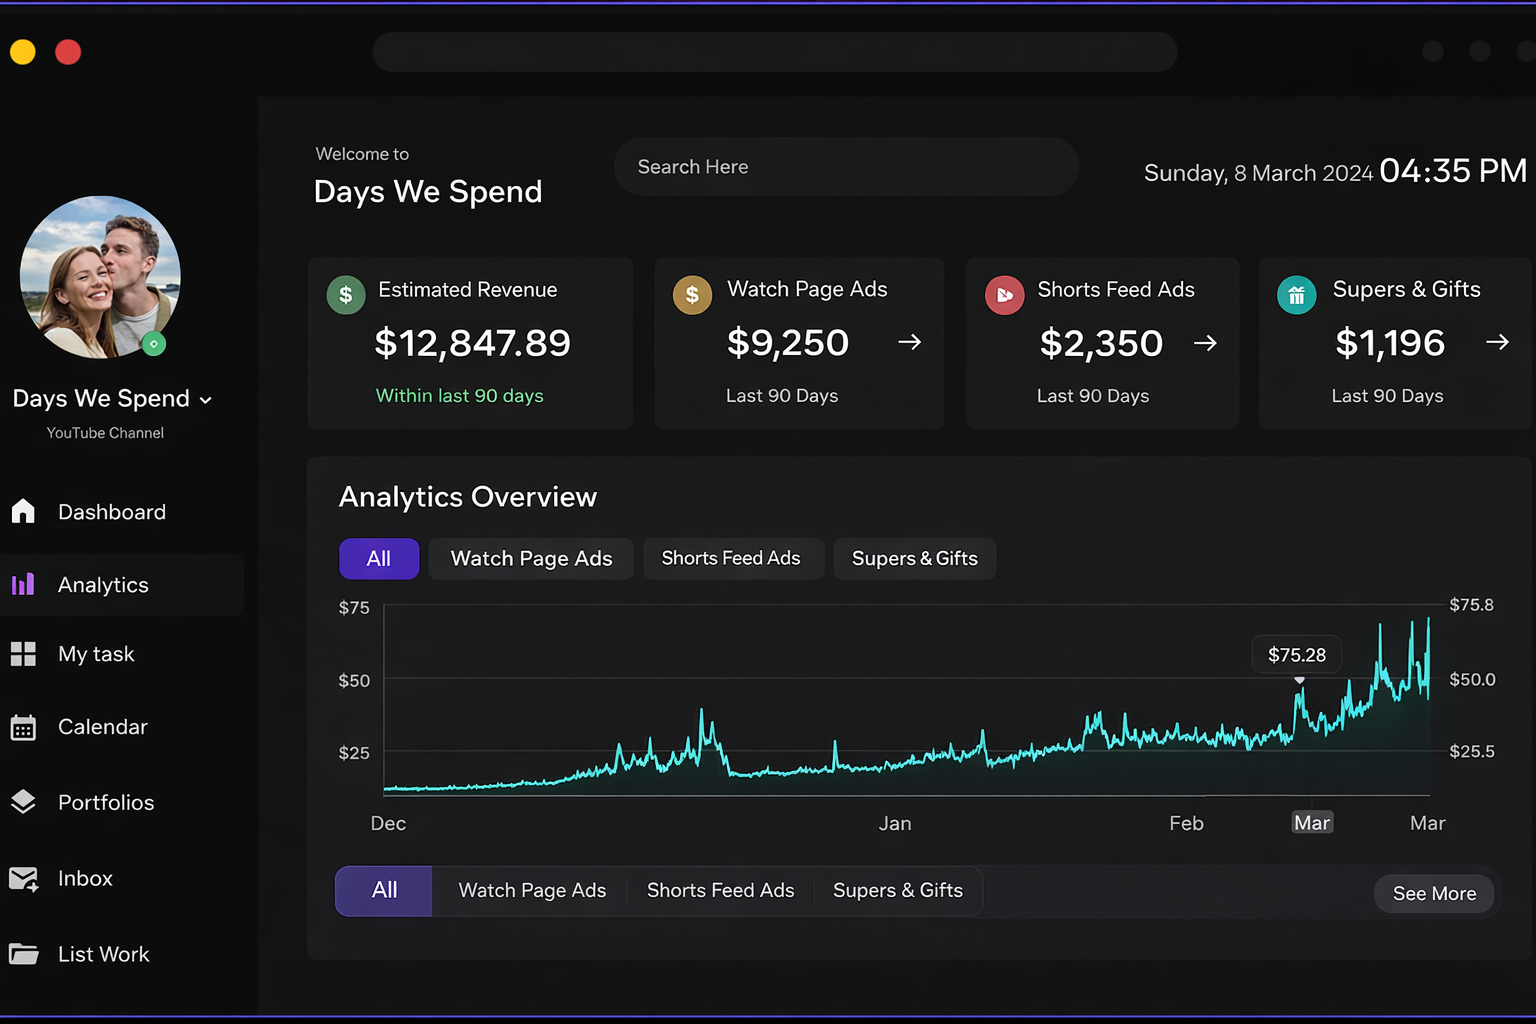Select Supers & Gifts filter above chart

click(x=914, y=559)
